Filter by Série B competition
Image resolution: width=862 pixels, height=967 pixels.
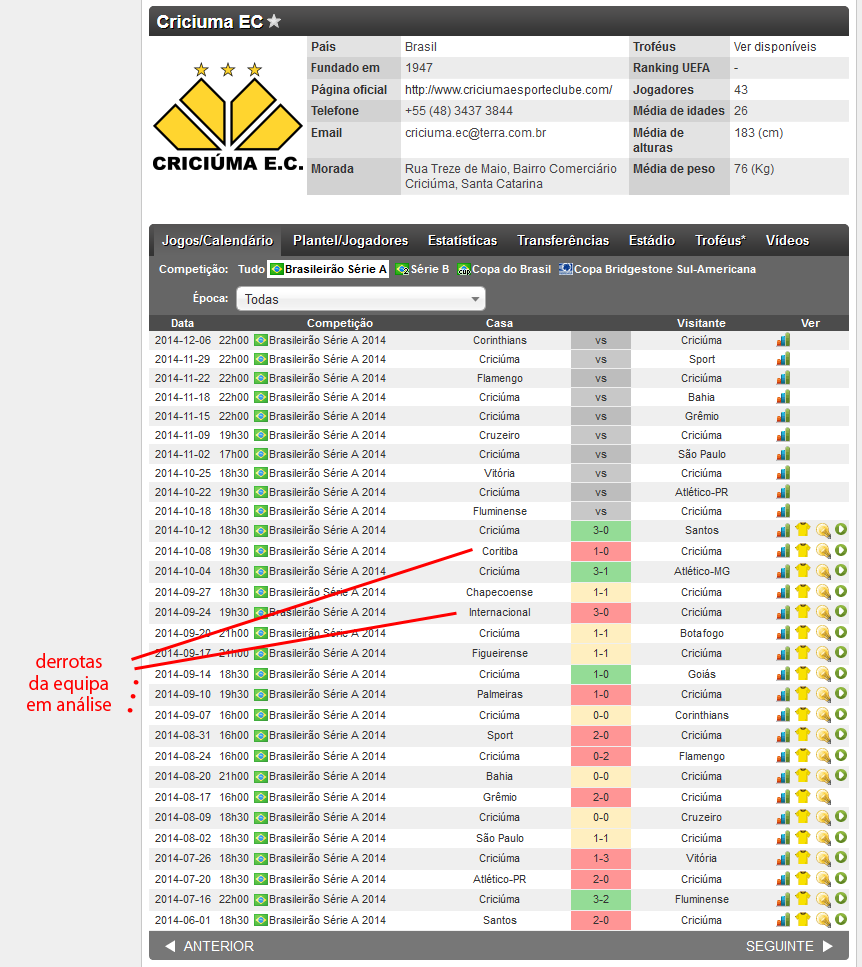tap(422, 269)
